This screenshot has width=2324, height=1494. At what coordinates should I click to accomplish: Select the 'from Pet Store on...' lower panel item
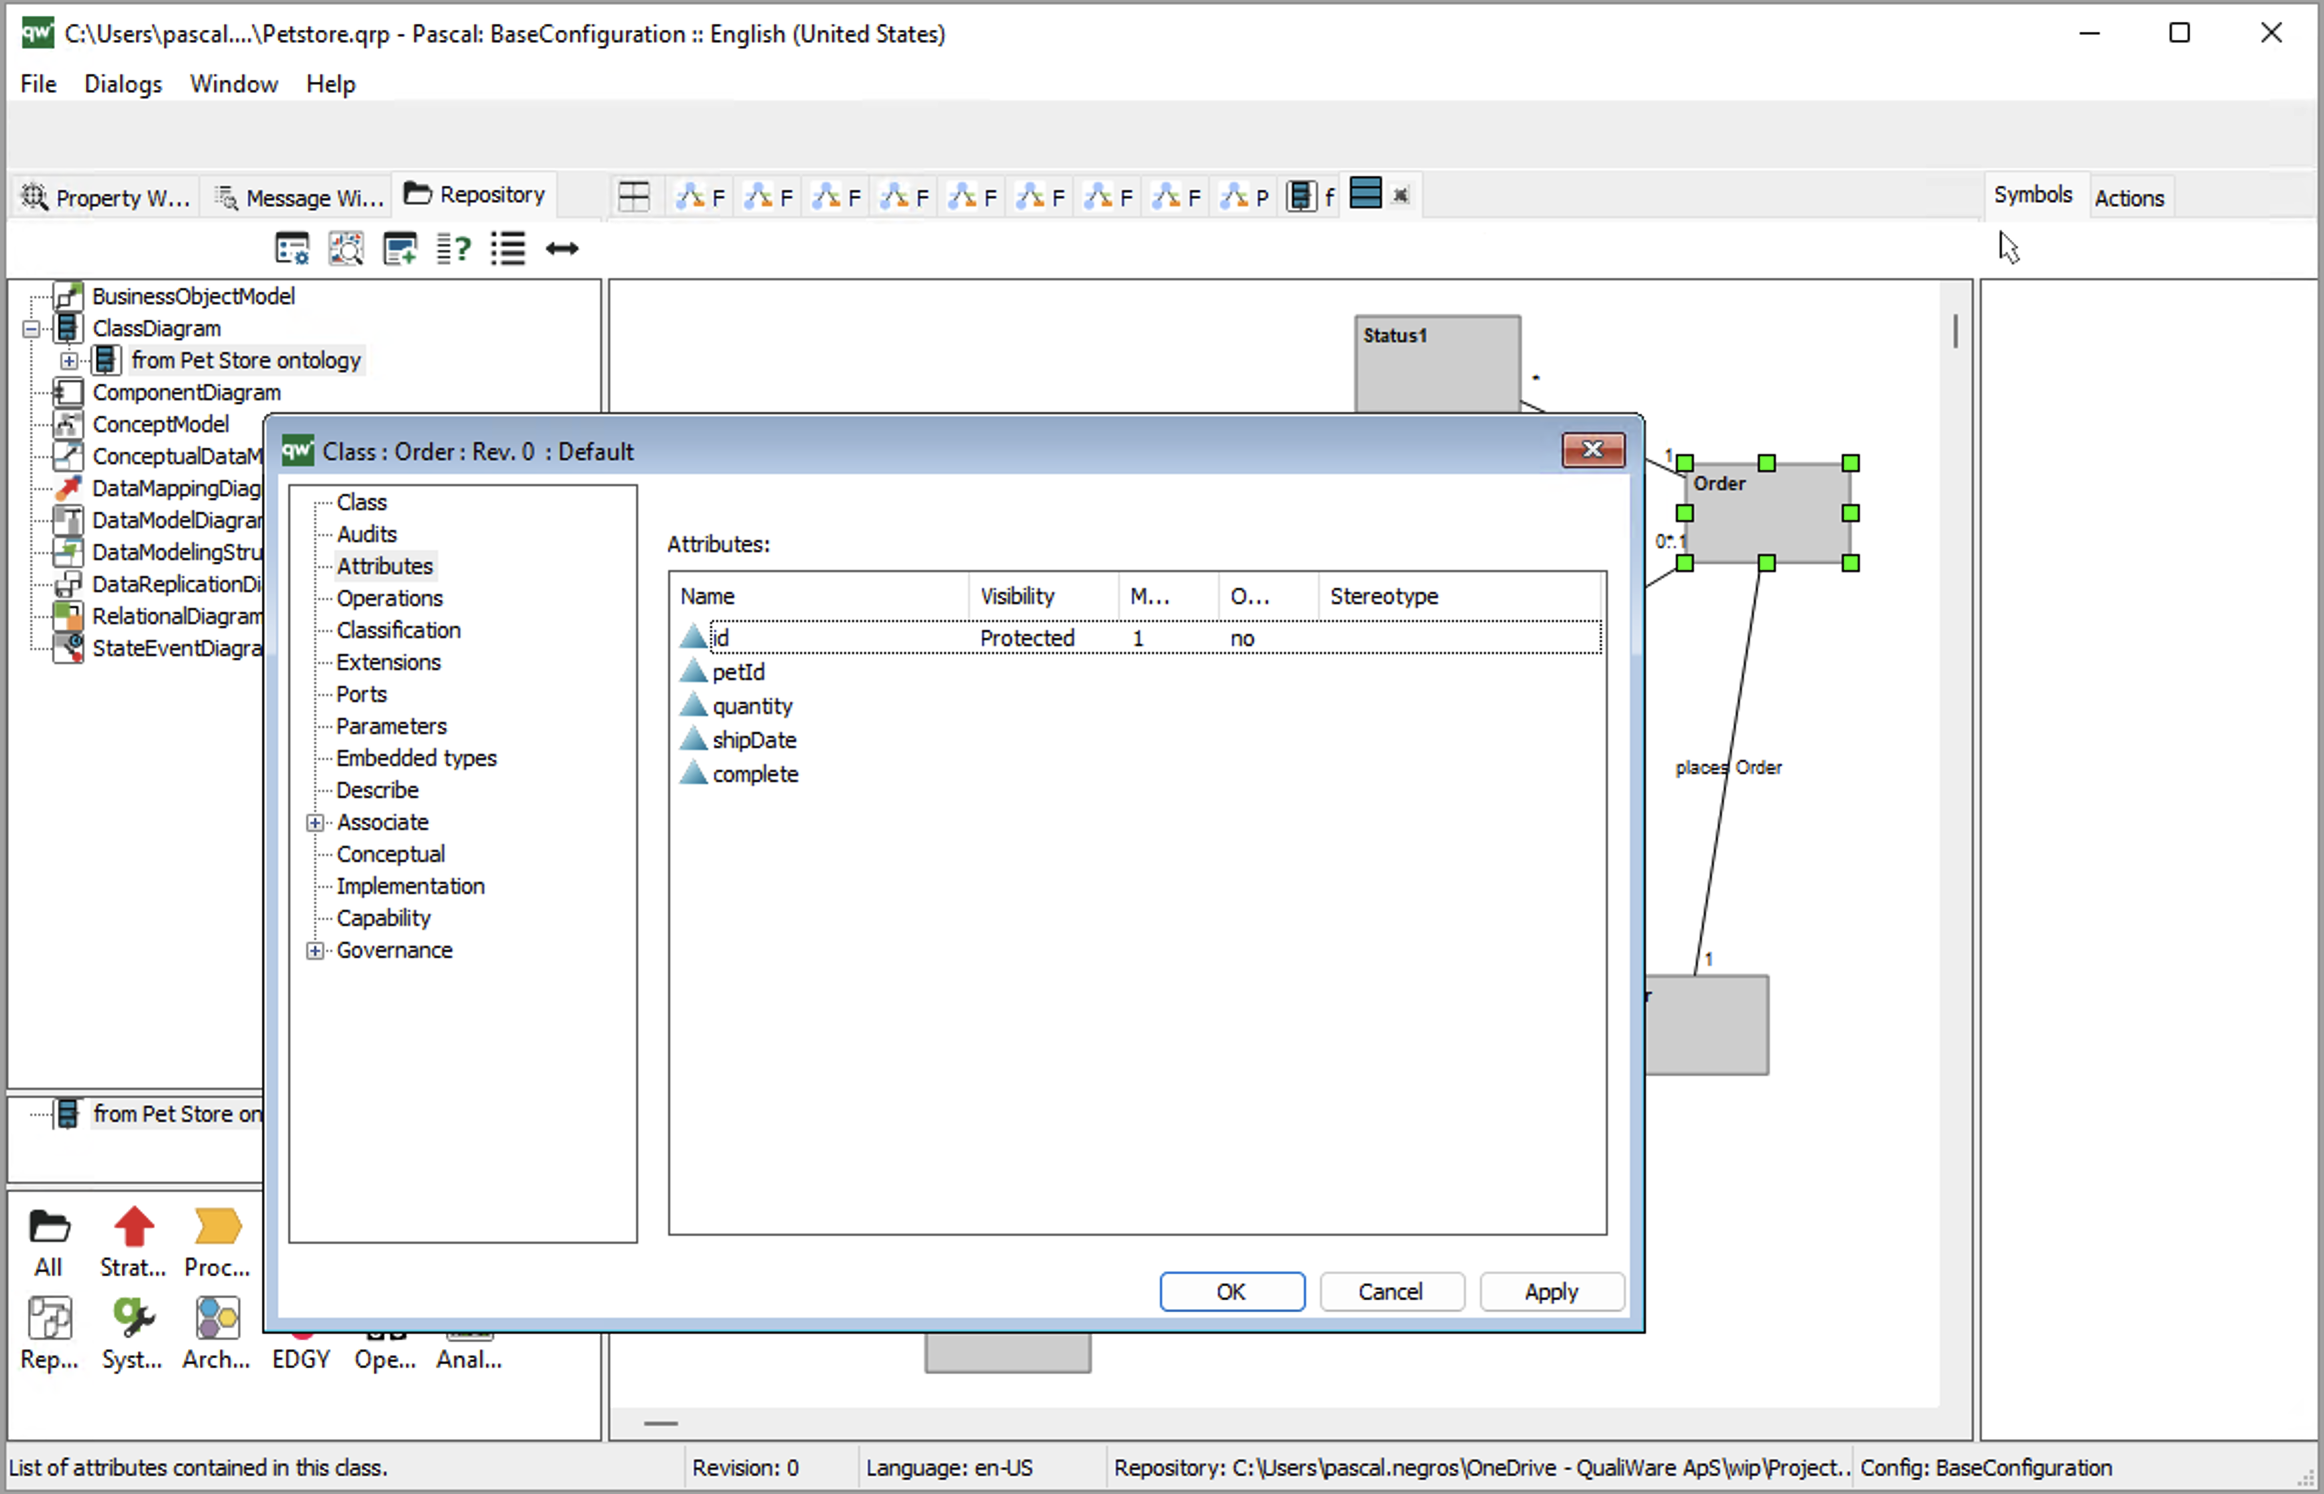pos(177,1114)
